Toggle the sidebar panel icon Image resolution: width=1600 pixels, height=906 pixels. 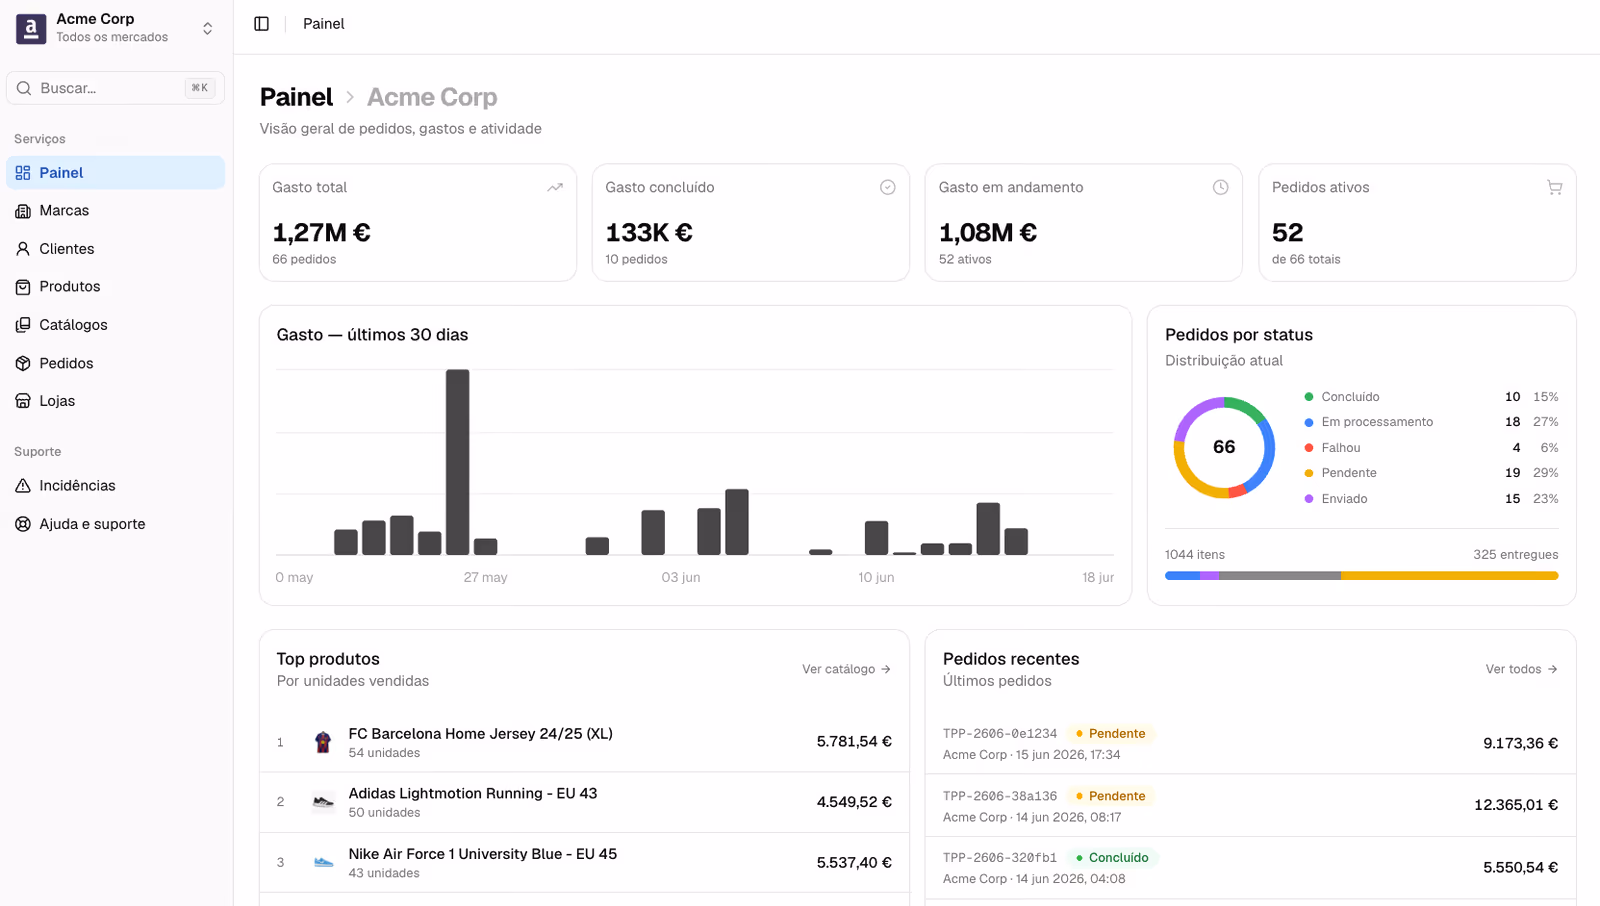coord(262,24)
